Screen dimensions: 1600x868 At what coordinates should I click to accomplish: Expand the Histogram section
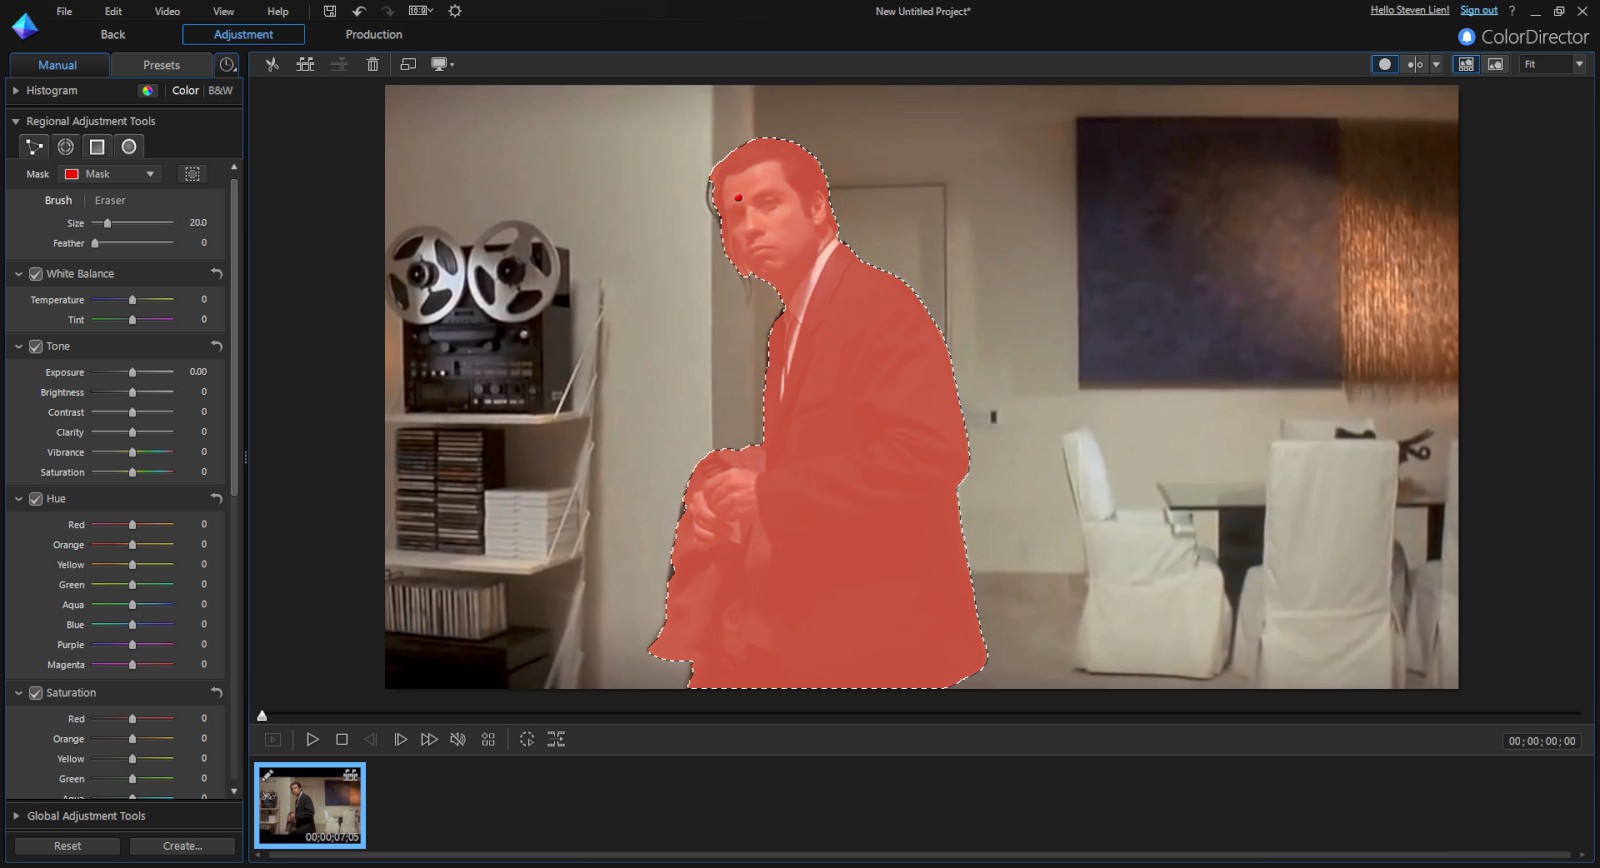pos(16,90)
